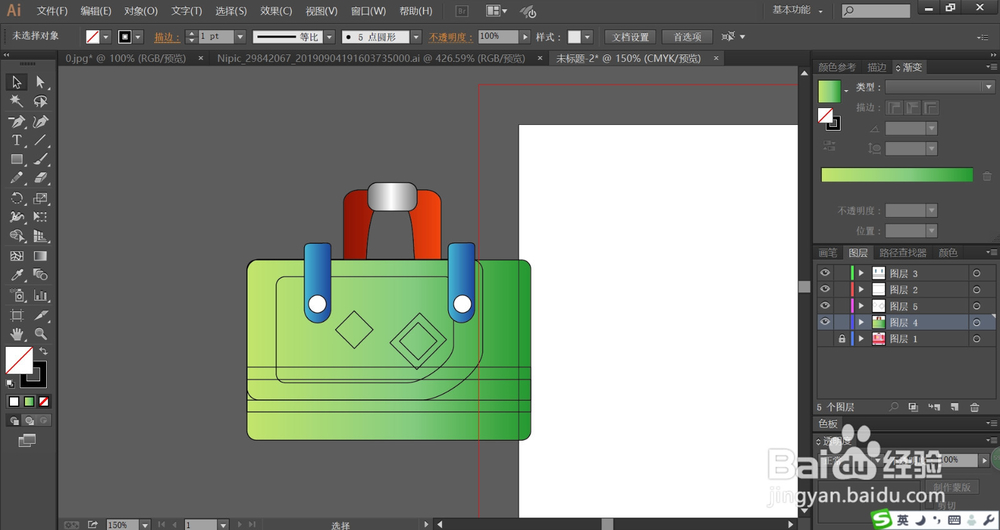Click target circle of 图层 3
Screen dimensions: 1000x530
point(976,273)
